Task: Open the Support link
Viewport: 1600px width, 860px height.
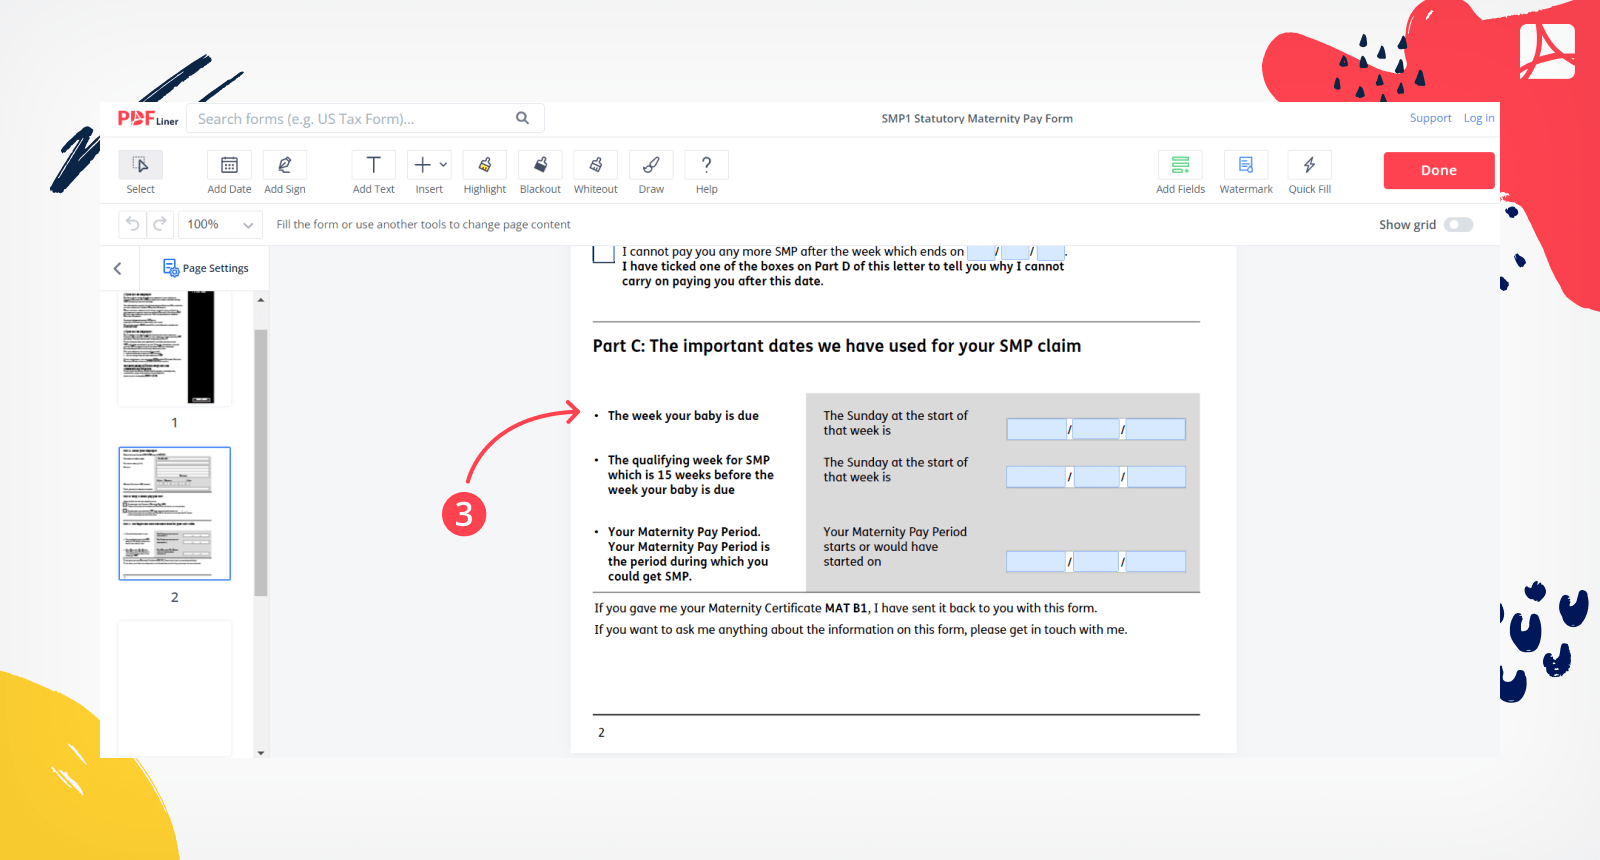Action: (x=1430, y=118)
